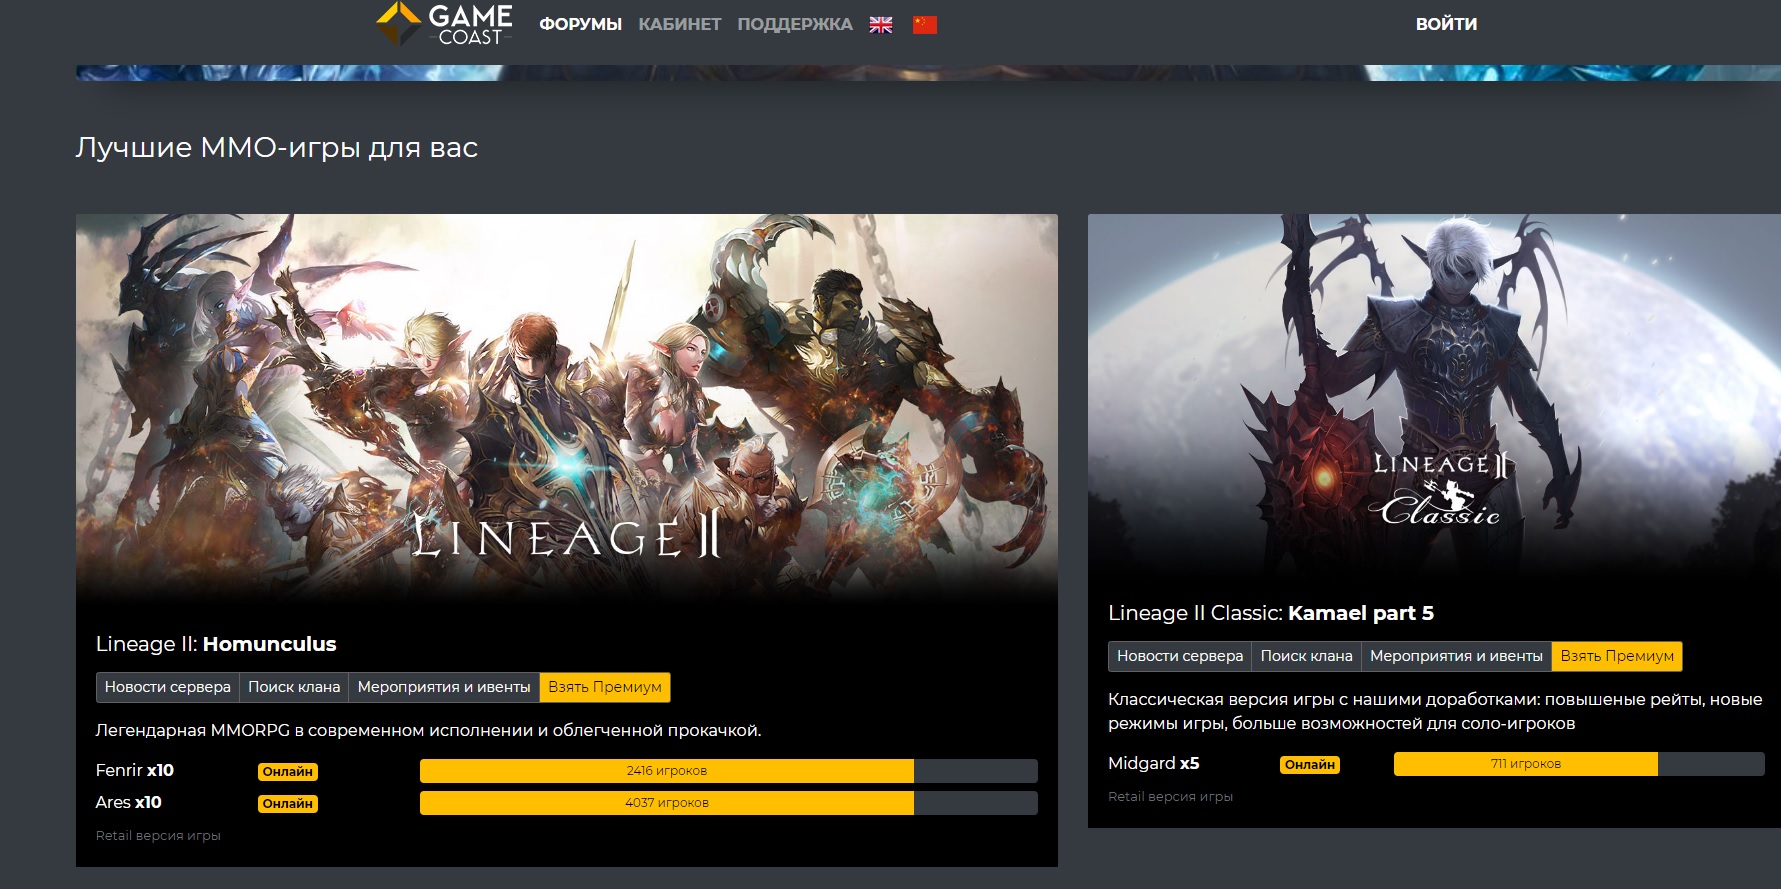The image size is (1781, 889).
Task: Switch language with the UK flag icon
Action: pos(881,25)
